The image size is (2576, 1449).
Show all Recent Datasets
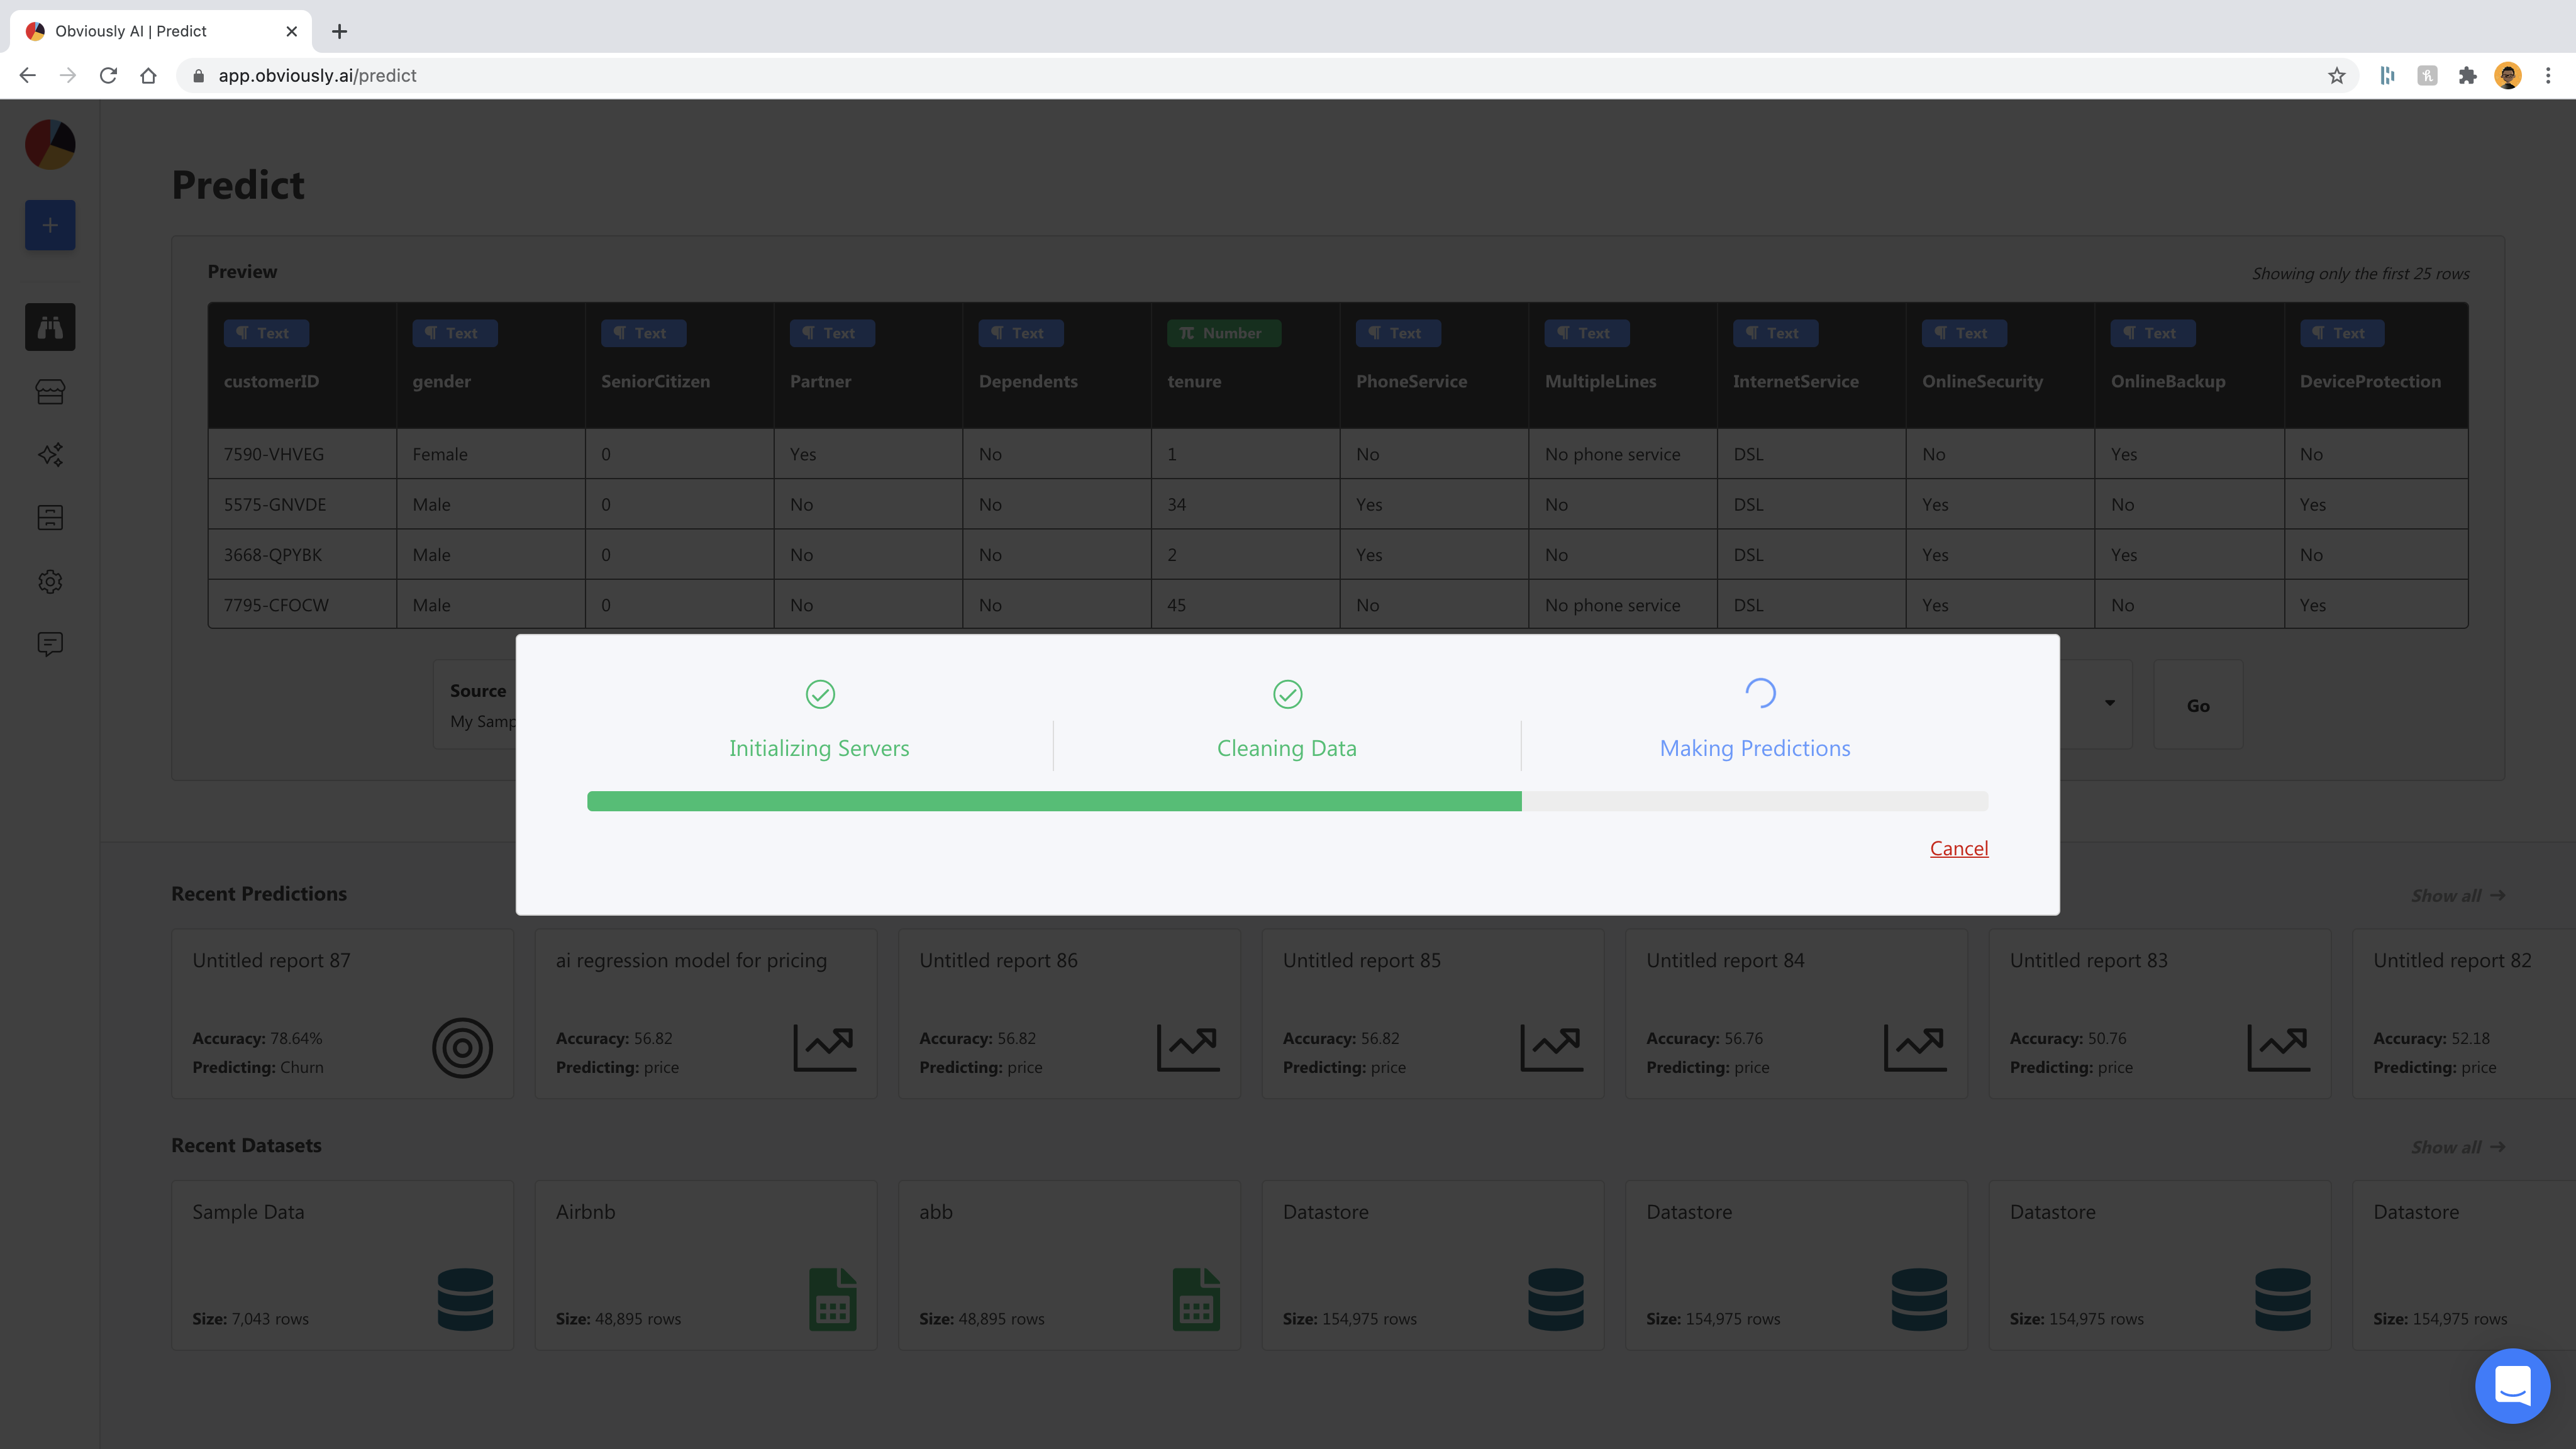[x=2457, y=1147]
